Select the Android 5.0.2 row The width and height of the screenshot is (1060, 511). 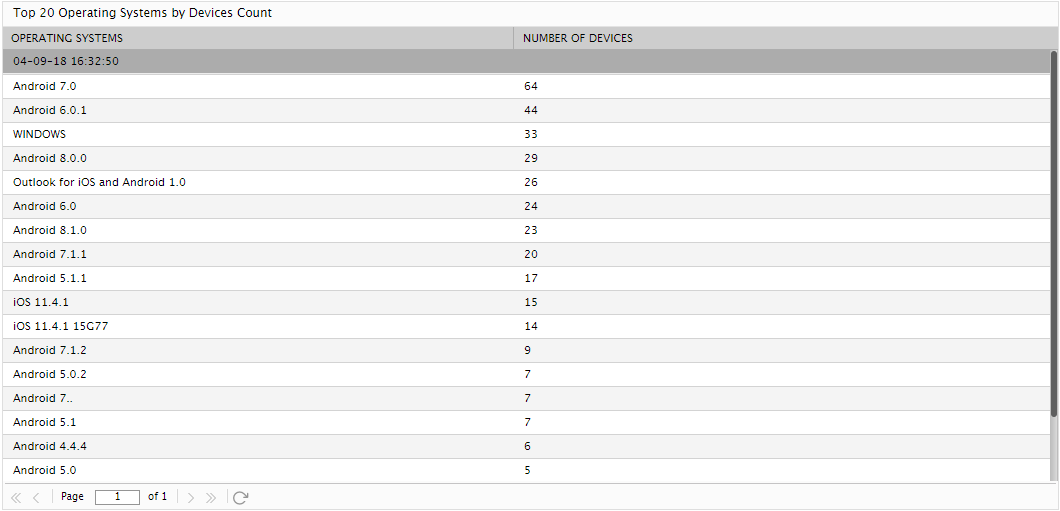click(x=526, y=374)
